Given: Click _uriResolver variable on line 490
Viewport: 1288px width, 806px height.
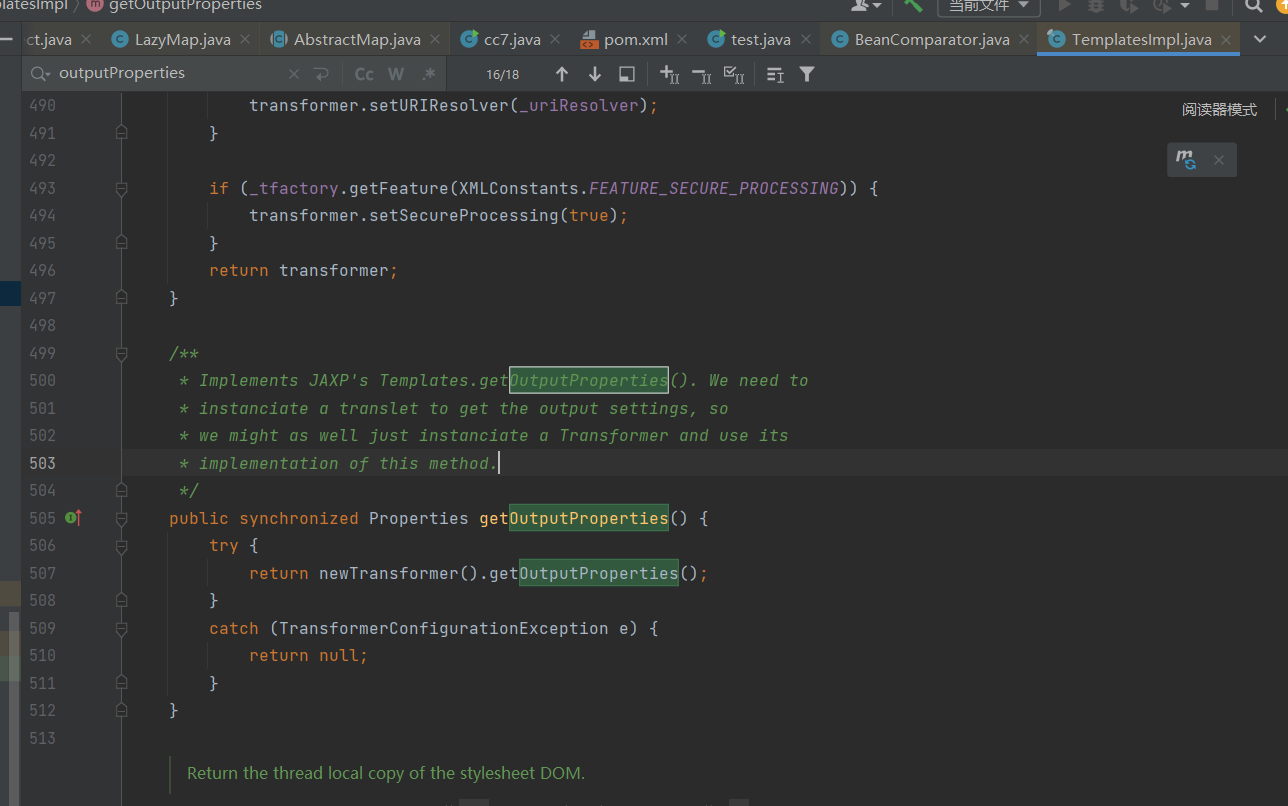Looking at the screenshot, I should point(578,106).
